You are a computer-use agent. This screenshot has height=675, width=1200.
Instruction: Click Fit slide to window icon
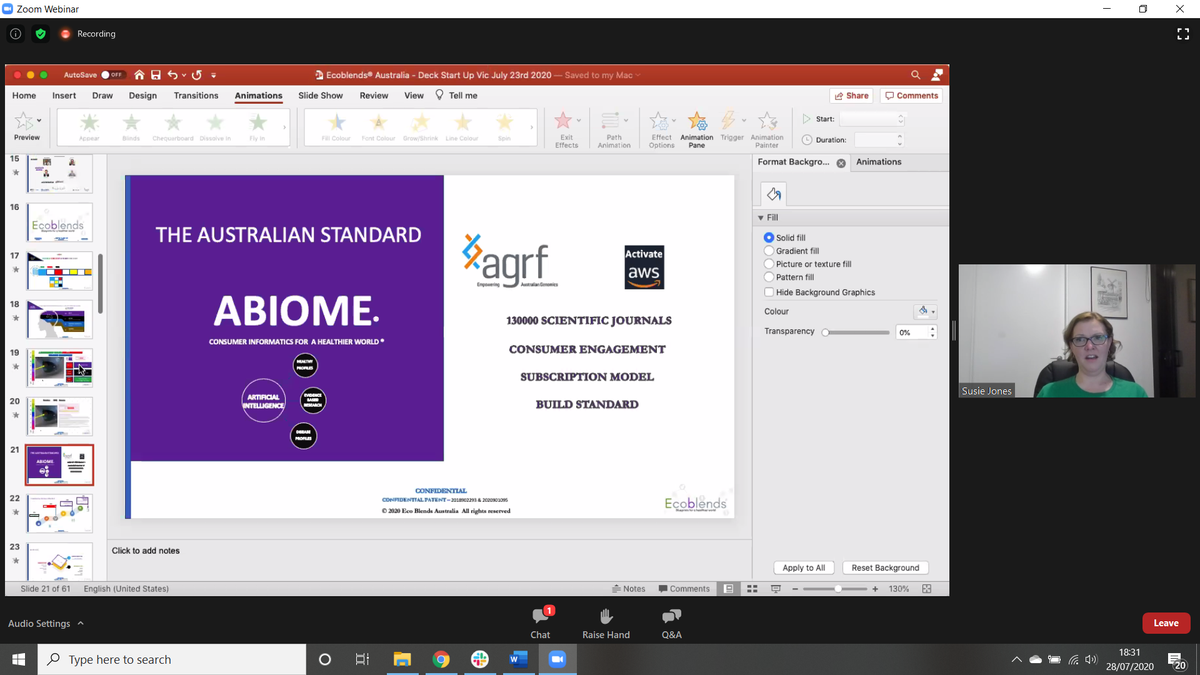926,589
